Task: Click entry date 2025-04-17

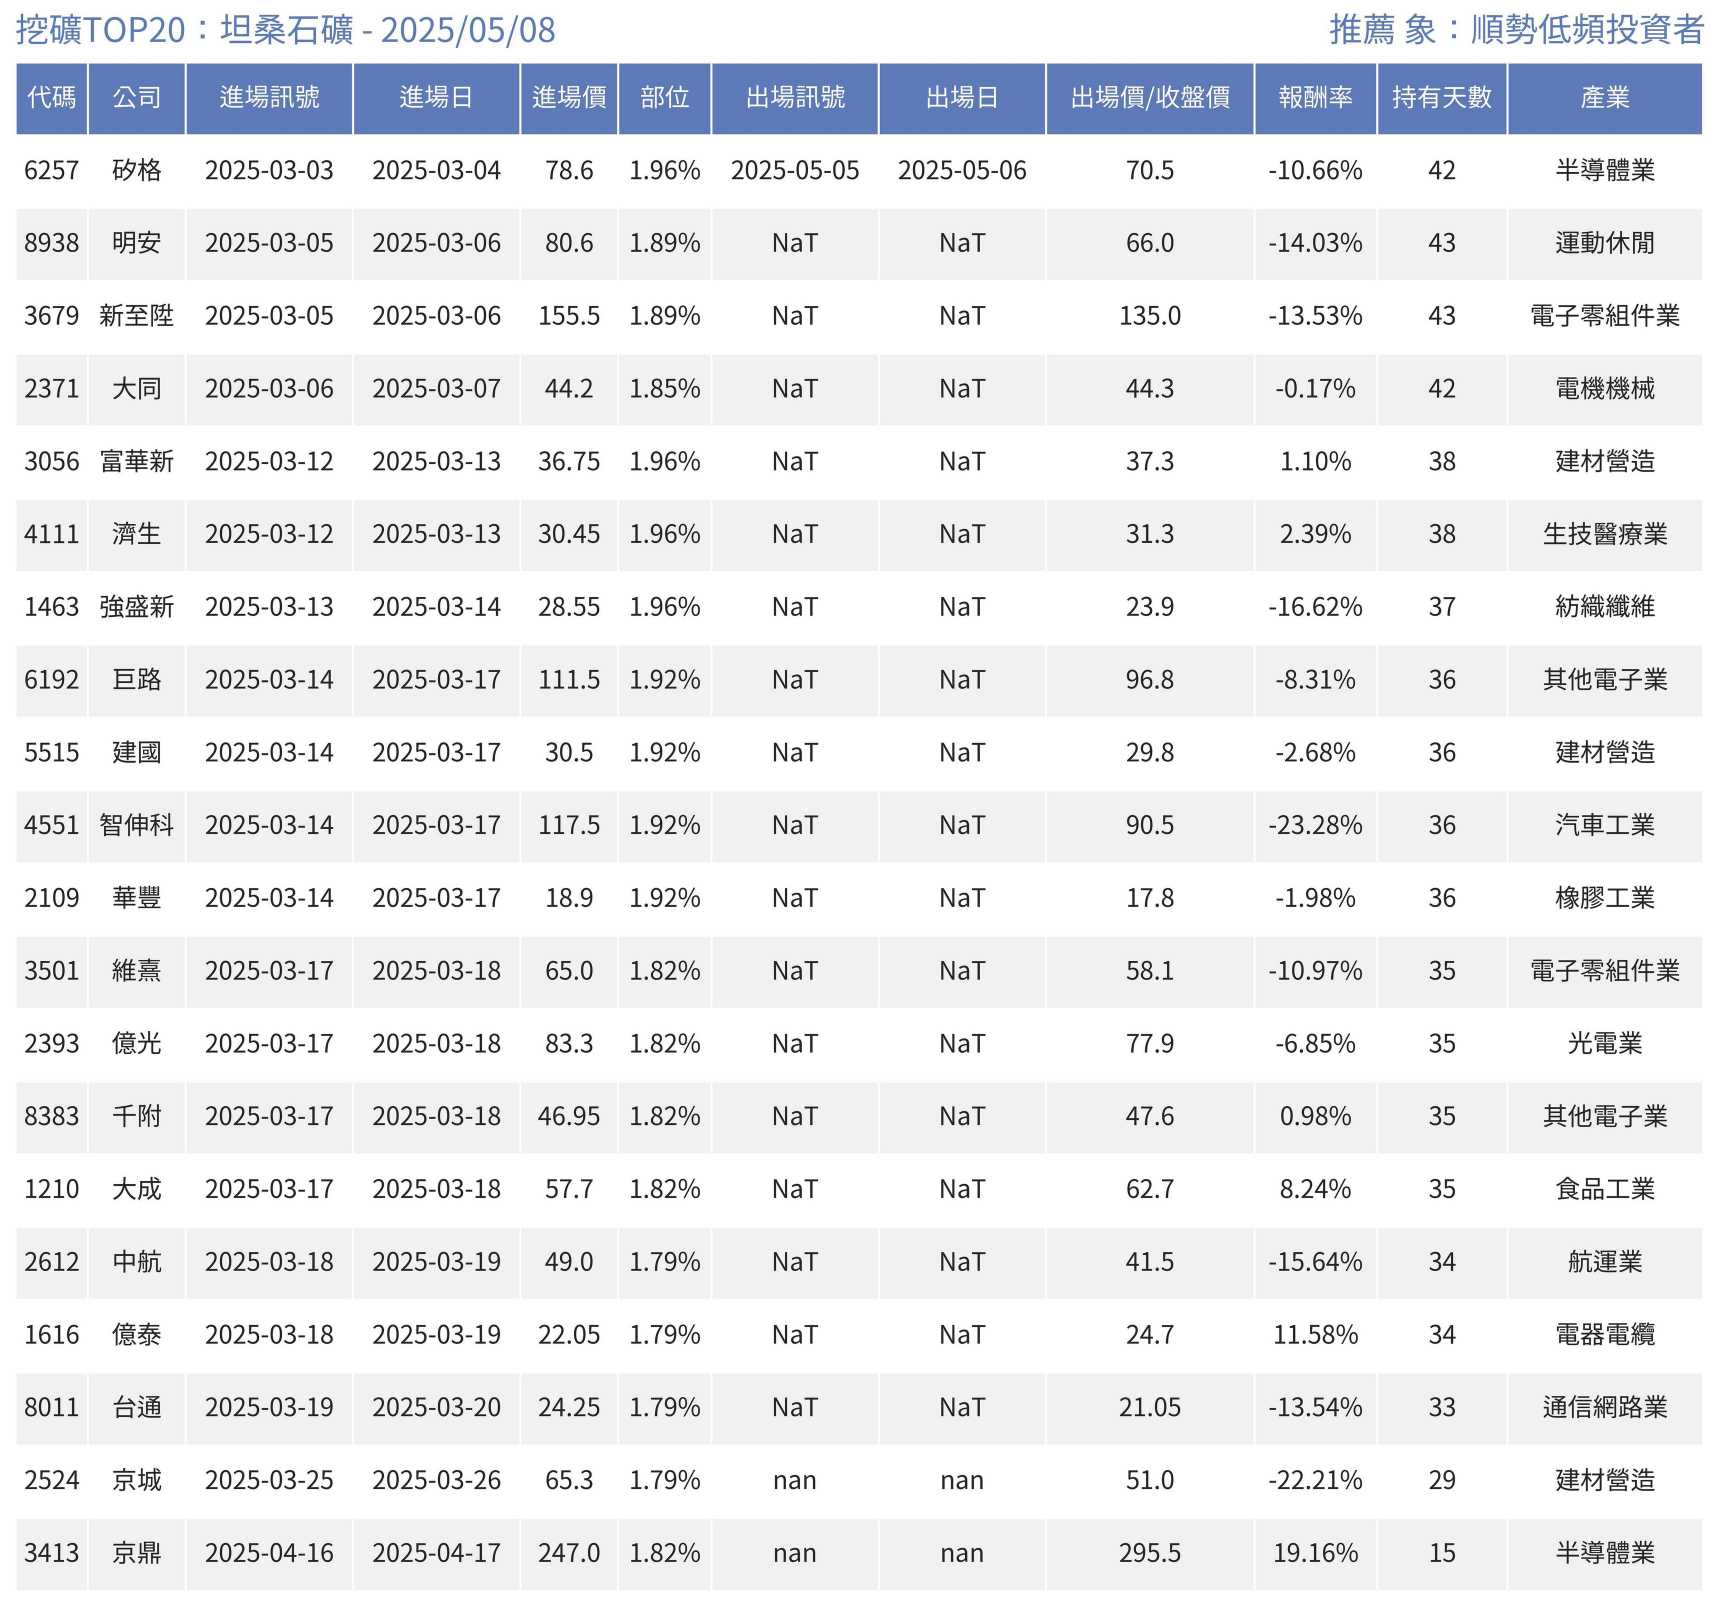Action: coord(436,1553)
